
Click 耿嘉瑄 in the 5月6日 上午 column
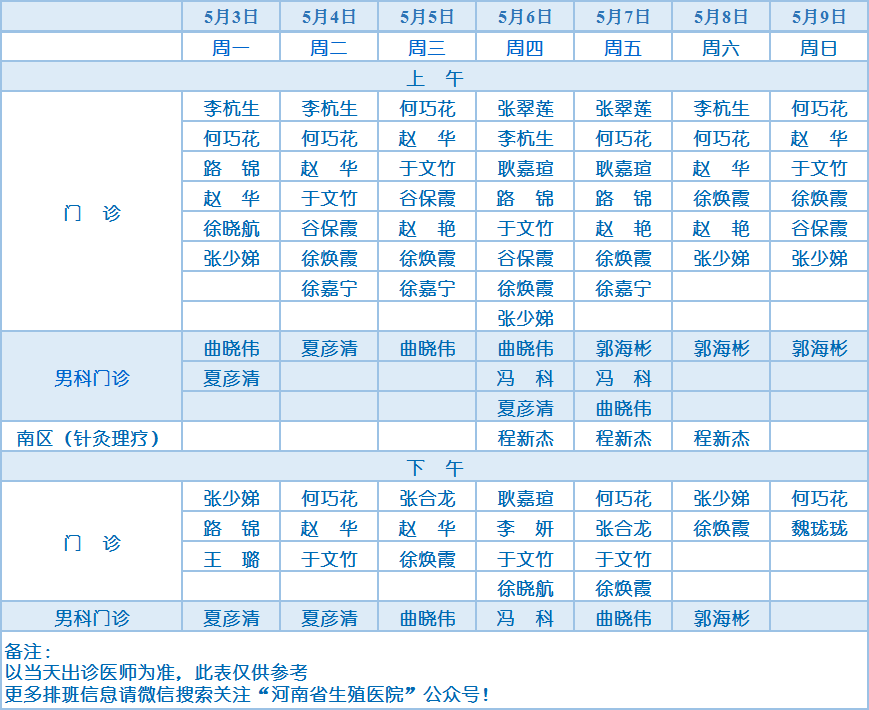[525, 168]
